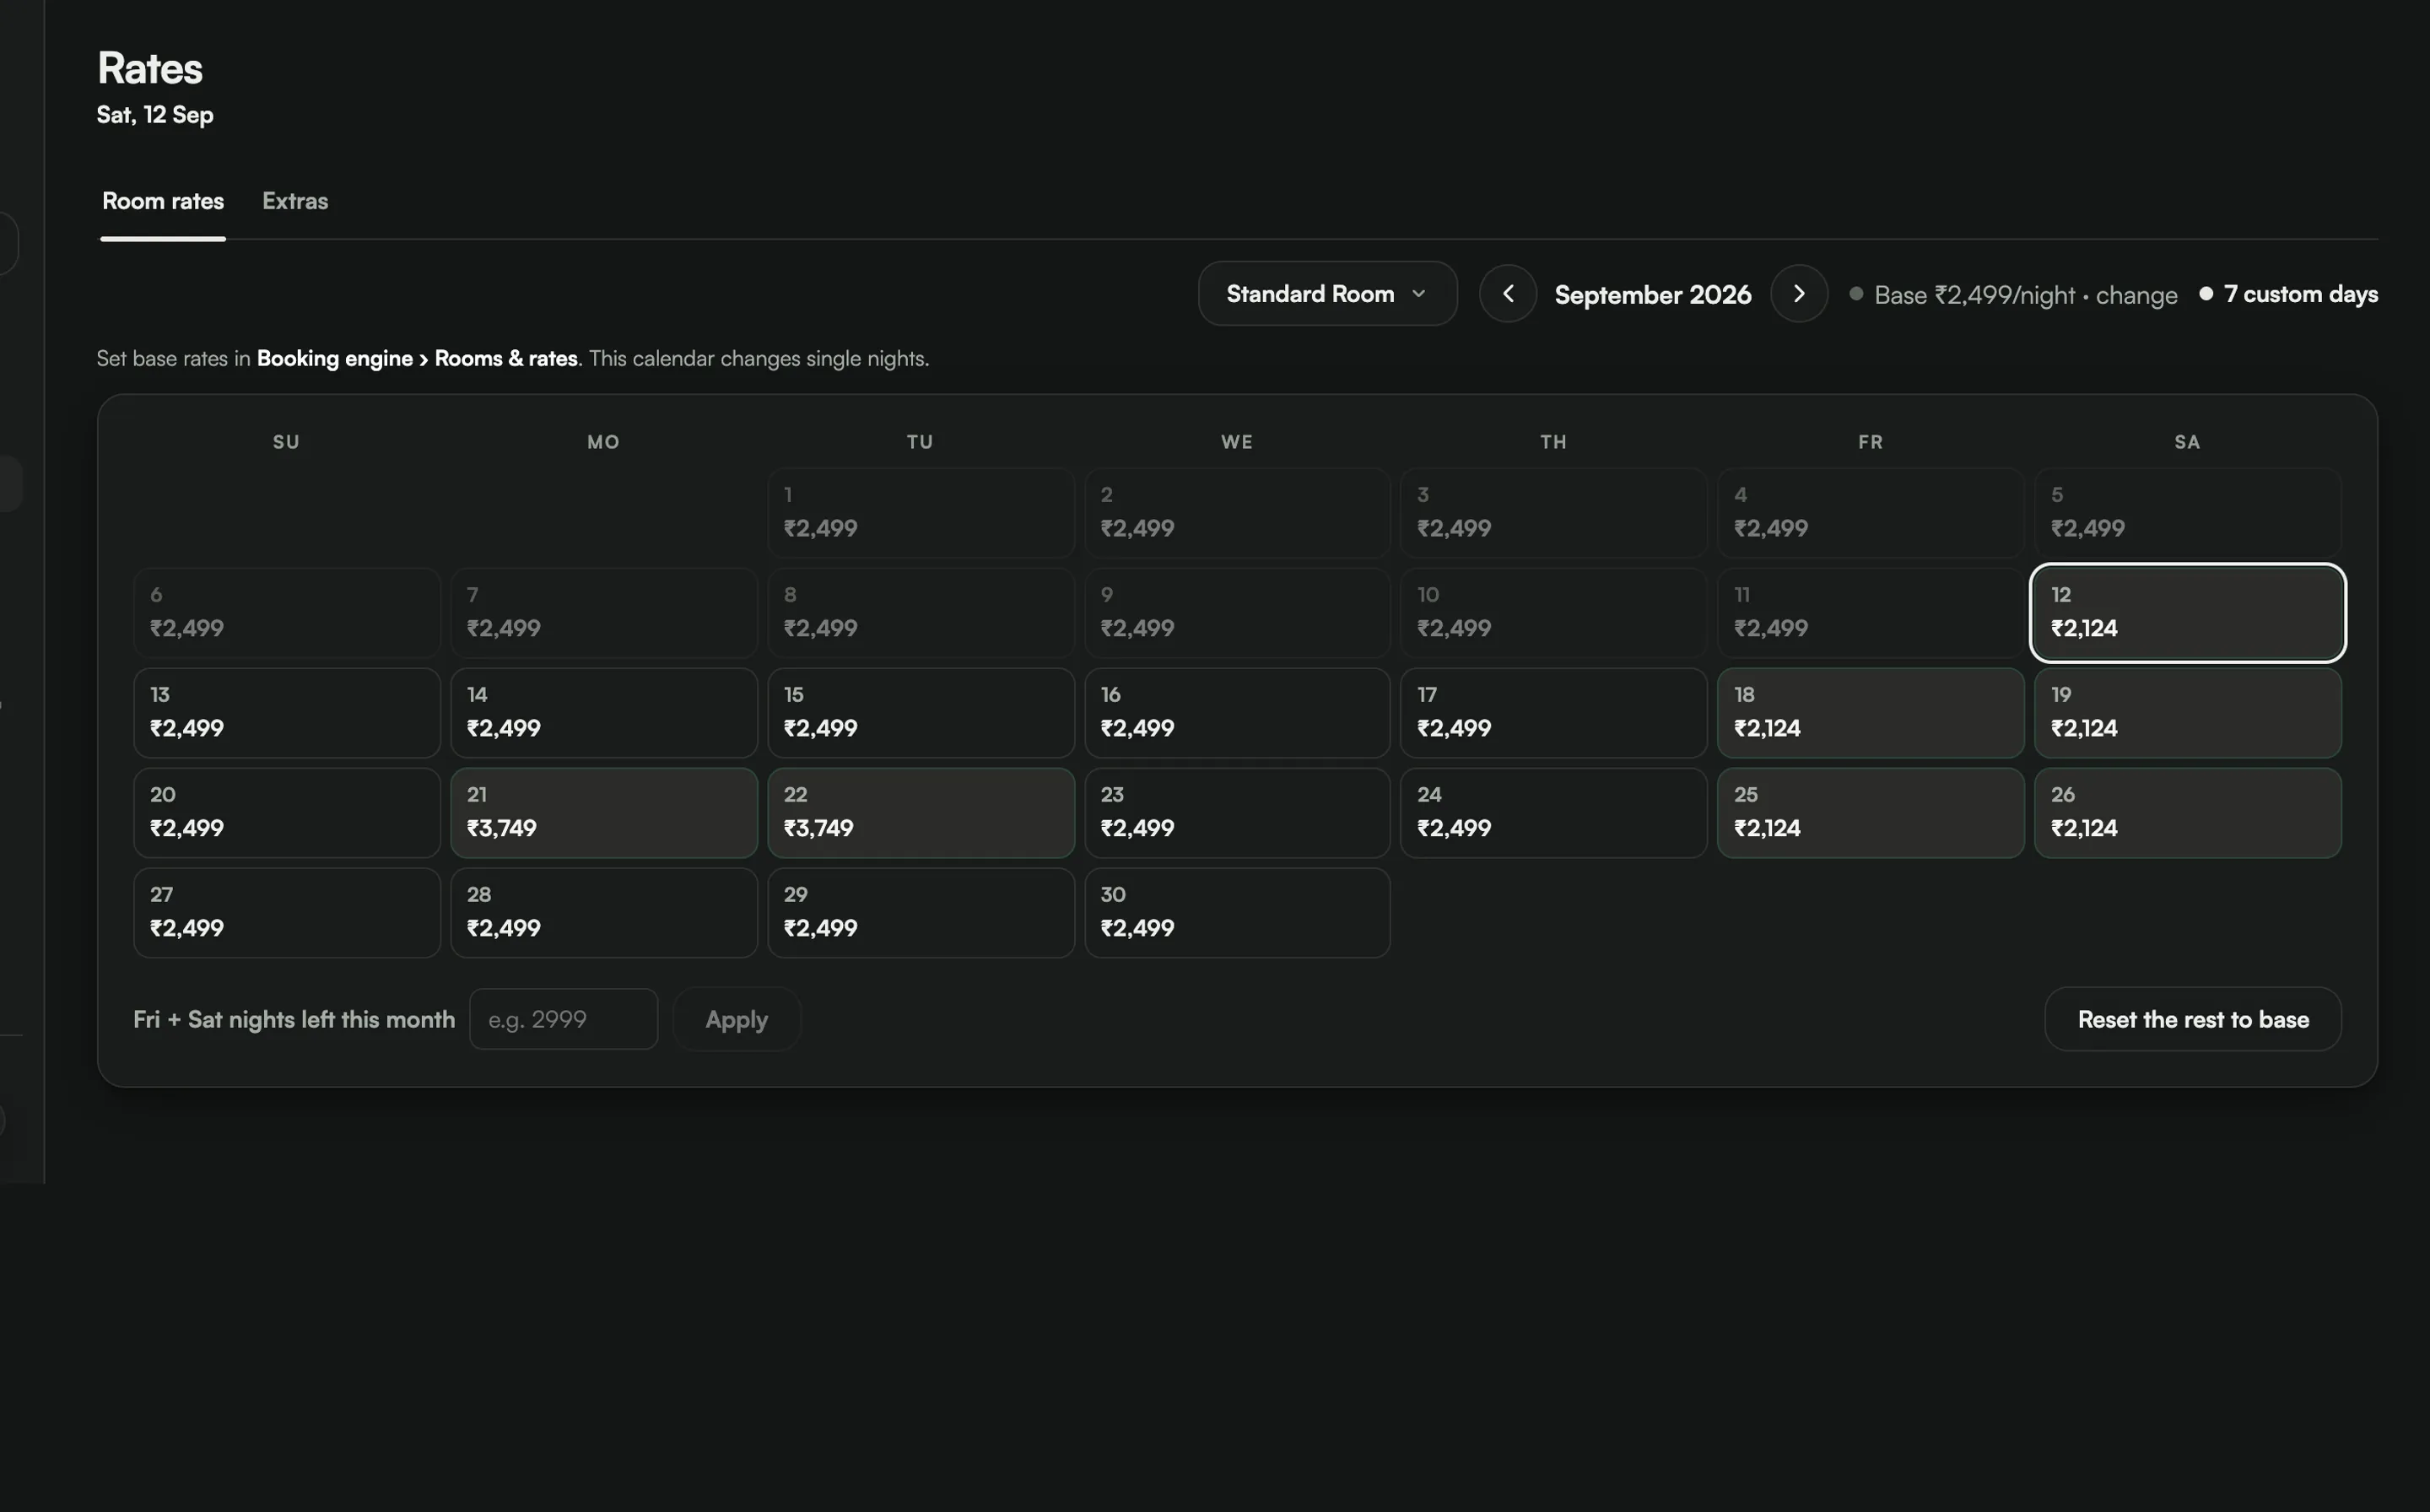Open the base rate change link
Image resolution: width=2430 pixels, height=1512 pixels.
[2136, 295]
